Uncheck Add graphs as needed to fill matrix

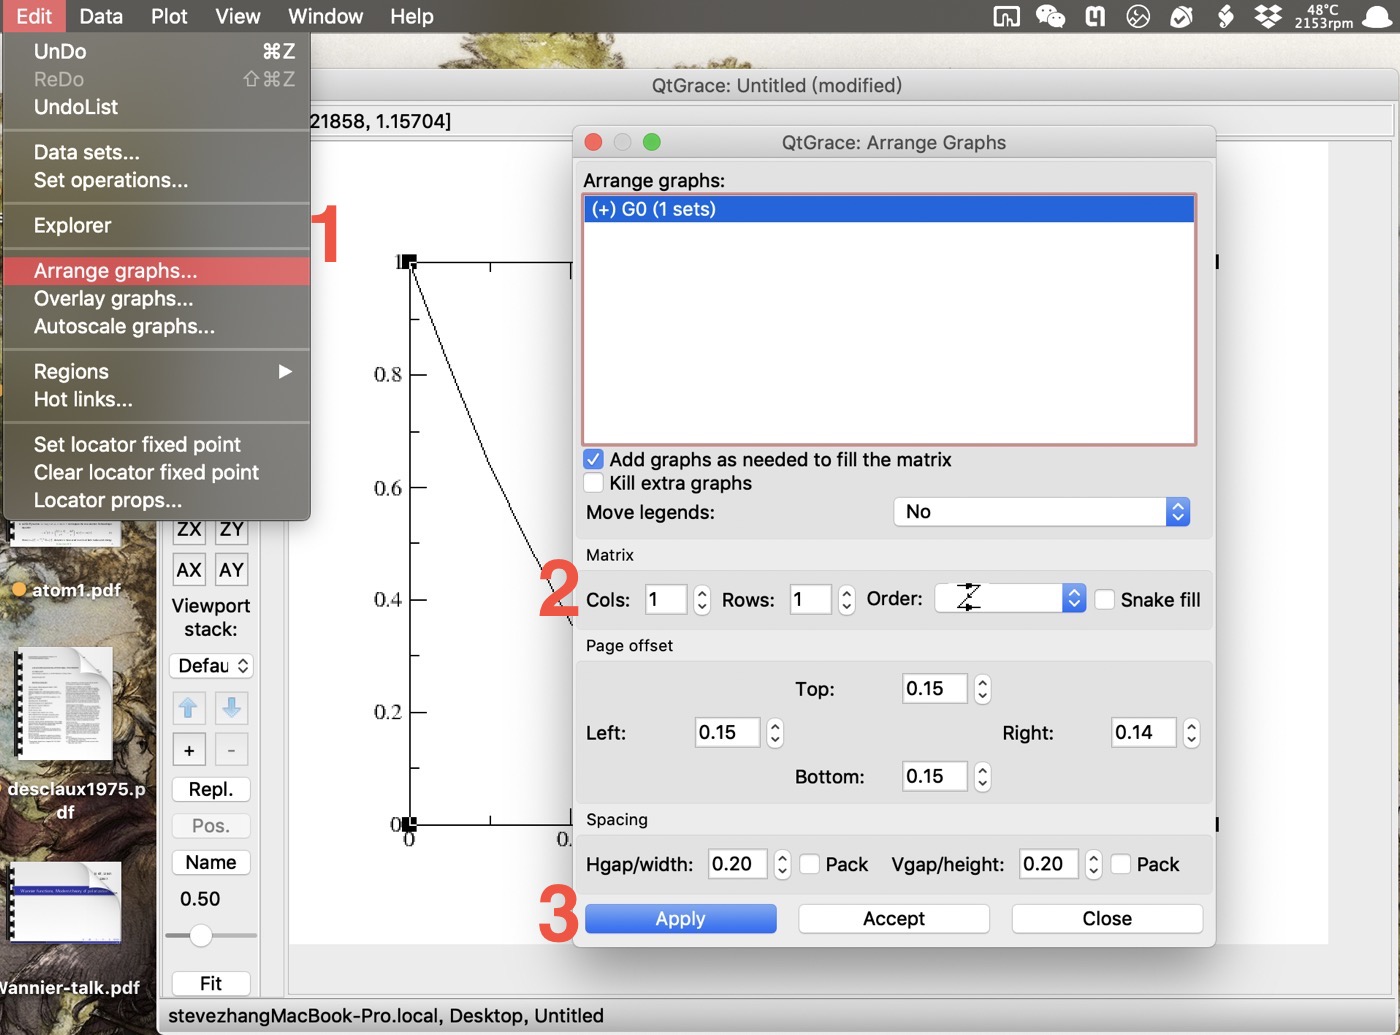(x=594, y=459)
